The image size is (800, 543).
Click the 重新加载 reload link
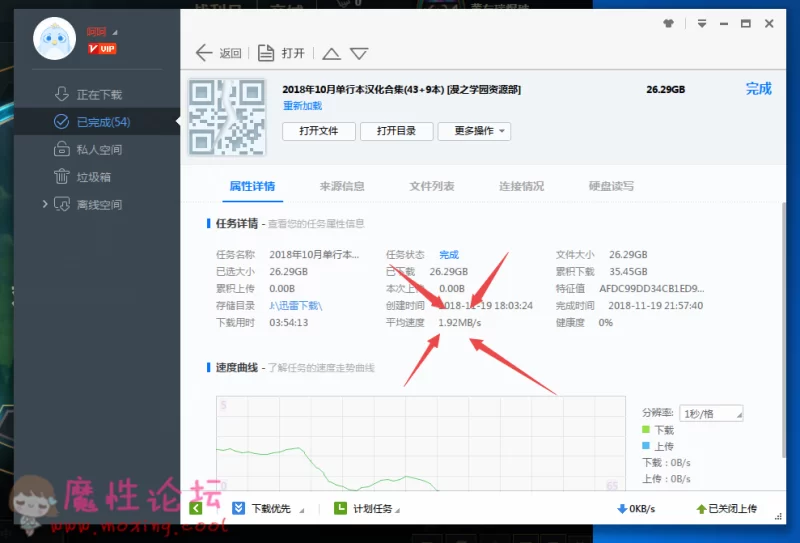click(x=303, y=106)
